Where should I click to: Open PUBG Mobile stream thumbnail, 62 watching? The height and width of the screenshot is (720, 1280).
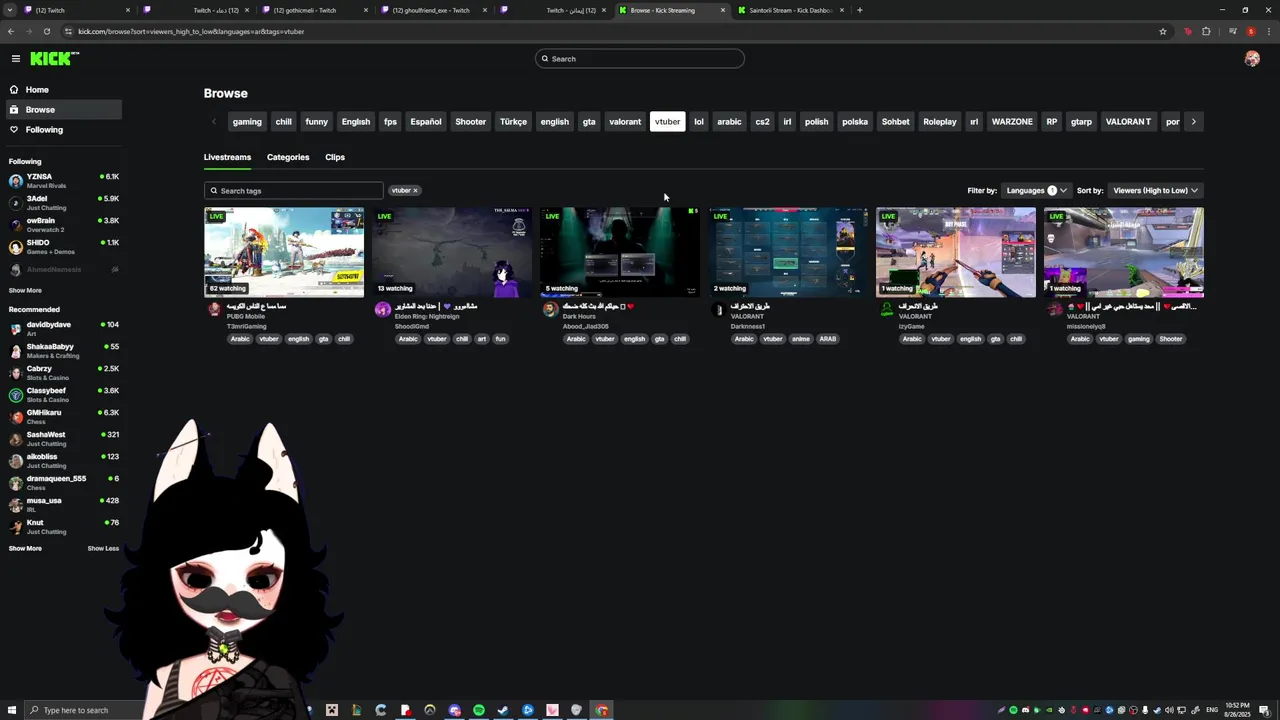point(284,252)
